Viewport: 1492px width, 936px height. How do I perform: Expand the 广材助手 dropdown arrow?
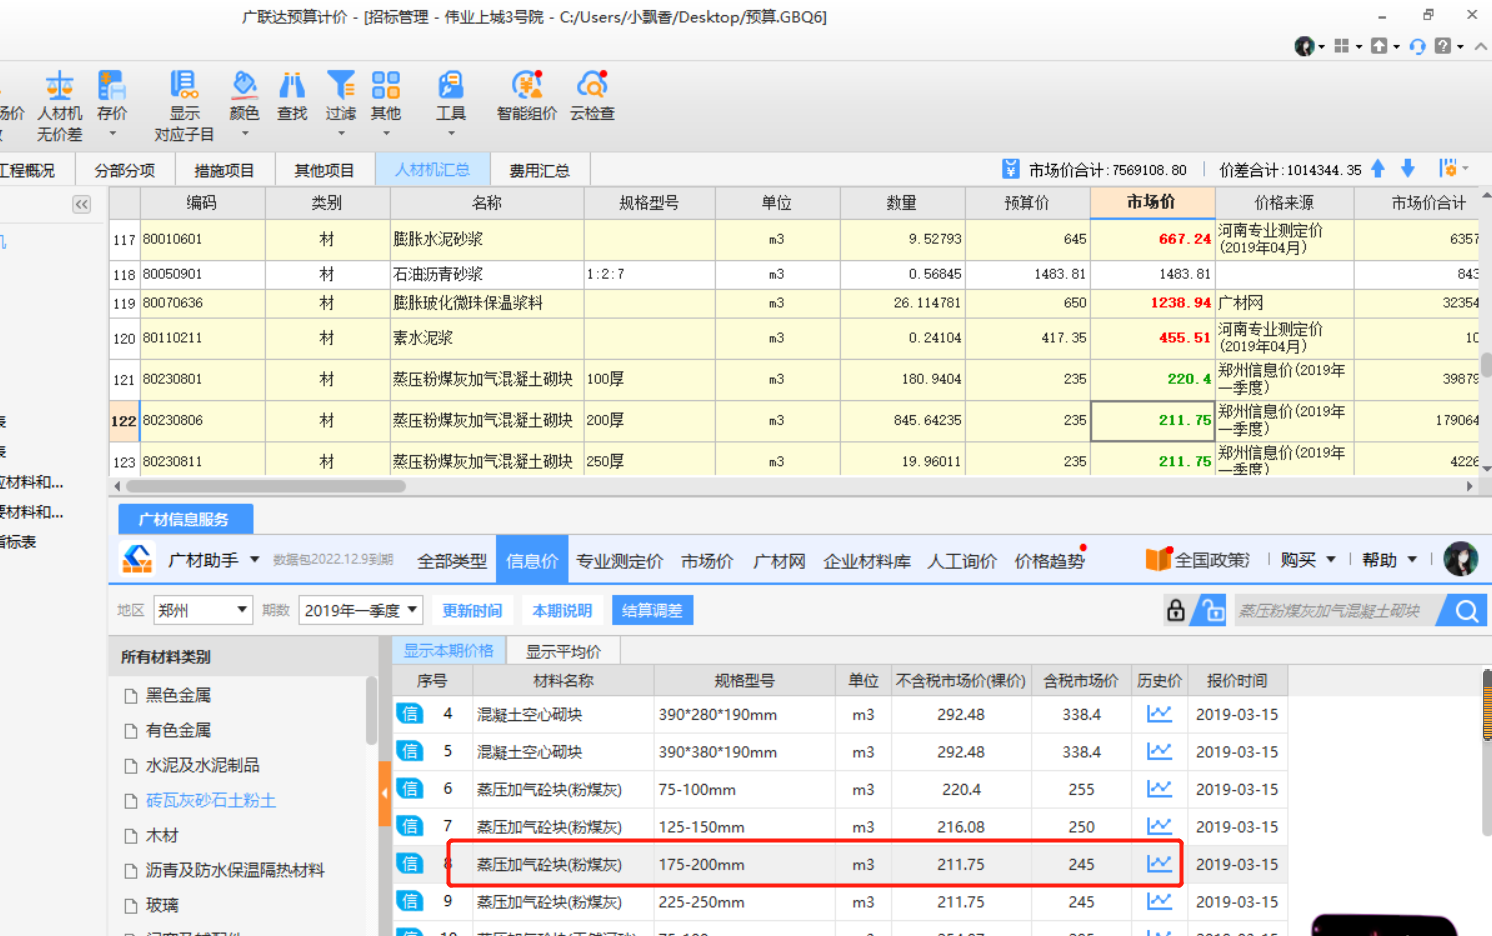pos(254,560)
